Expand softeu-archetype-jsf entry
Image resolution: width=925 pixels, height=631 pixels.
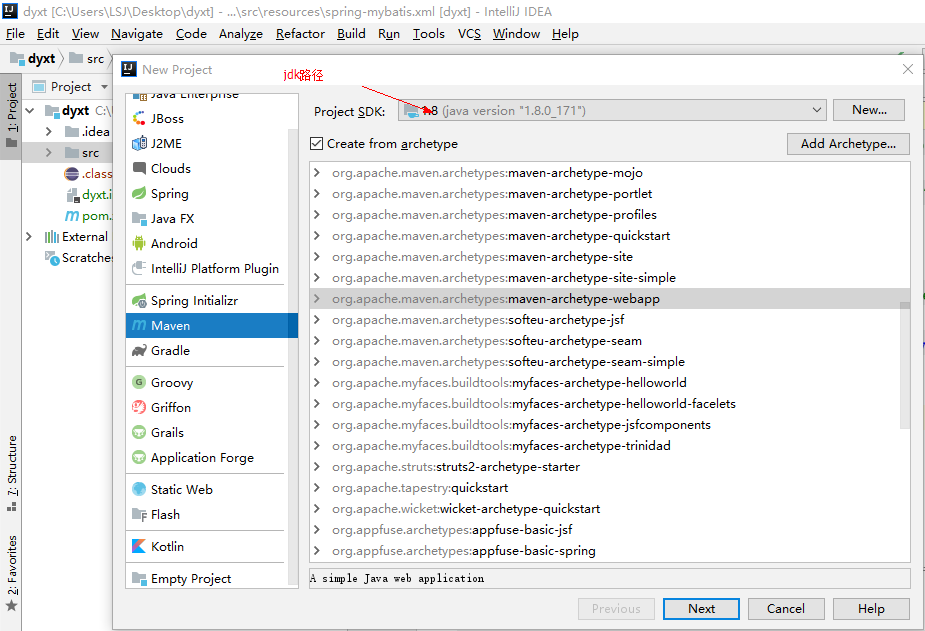tap(317, 320)
